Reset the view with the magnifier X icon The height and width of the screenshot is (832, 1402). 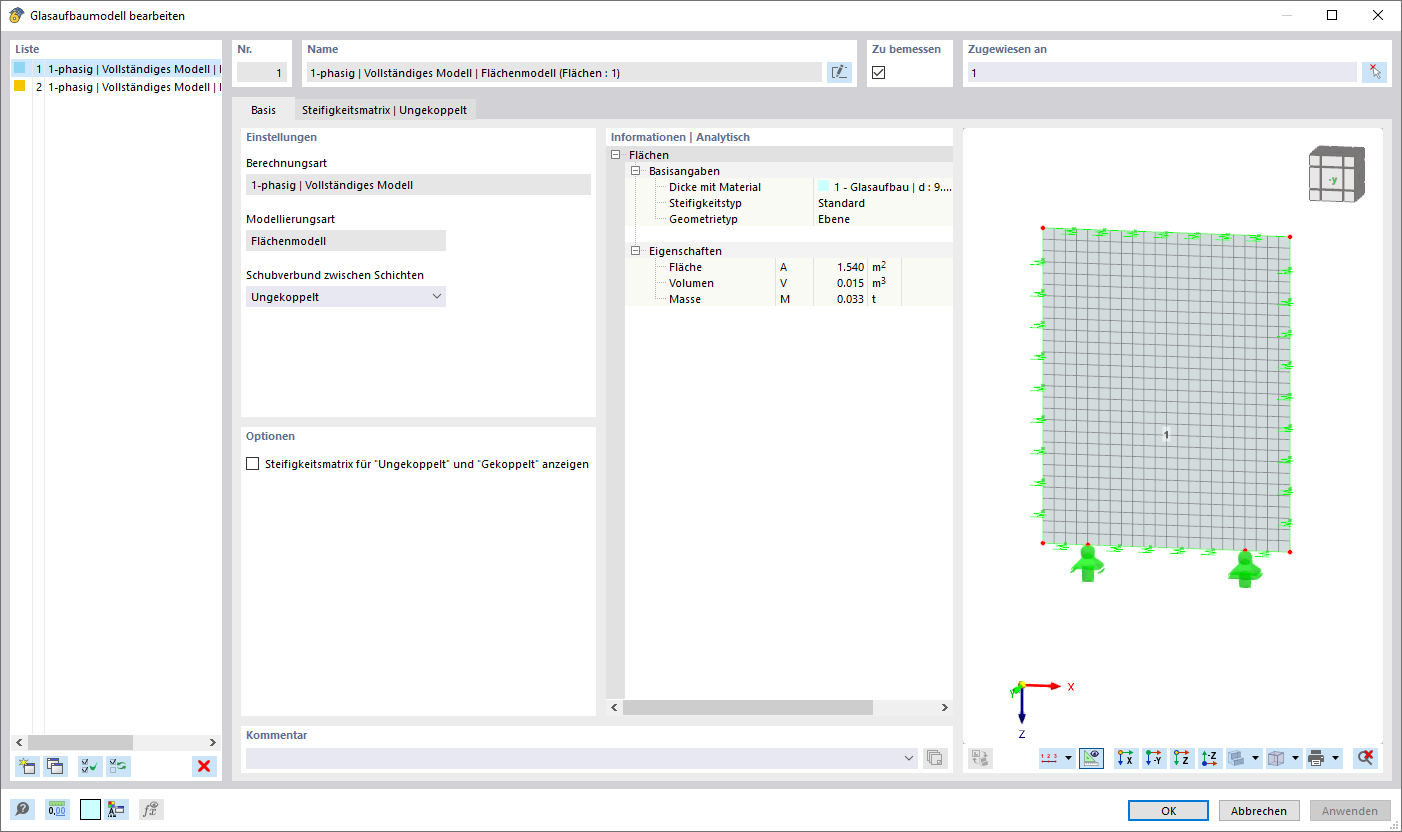pyautogui.click(x=1364, y=758)
